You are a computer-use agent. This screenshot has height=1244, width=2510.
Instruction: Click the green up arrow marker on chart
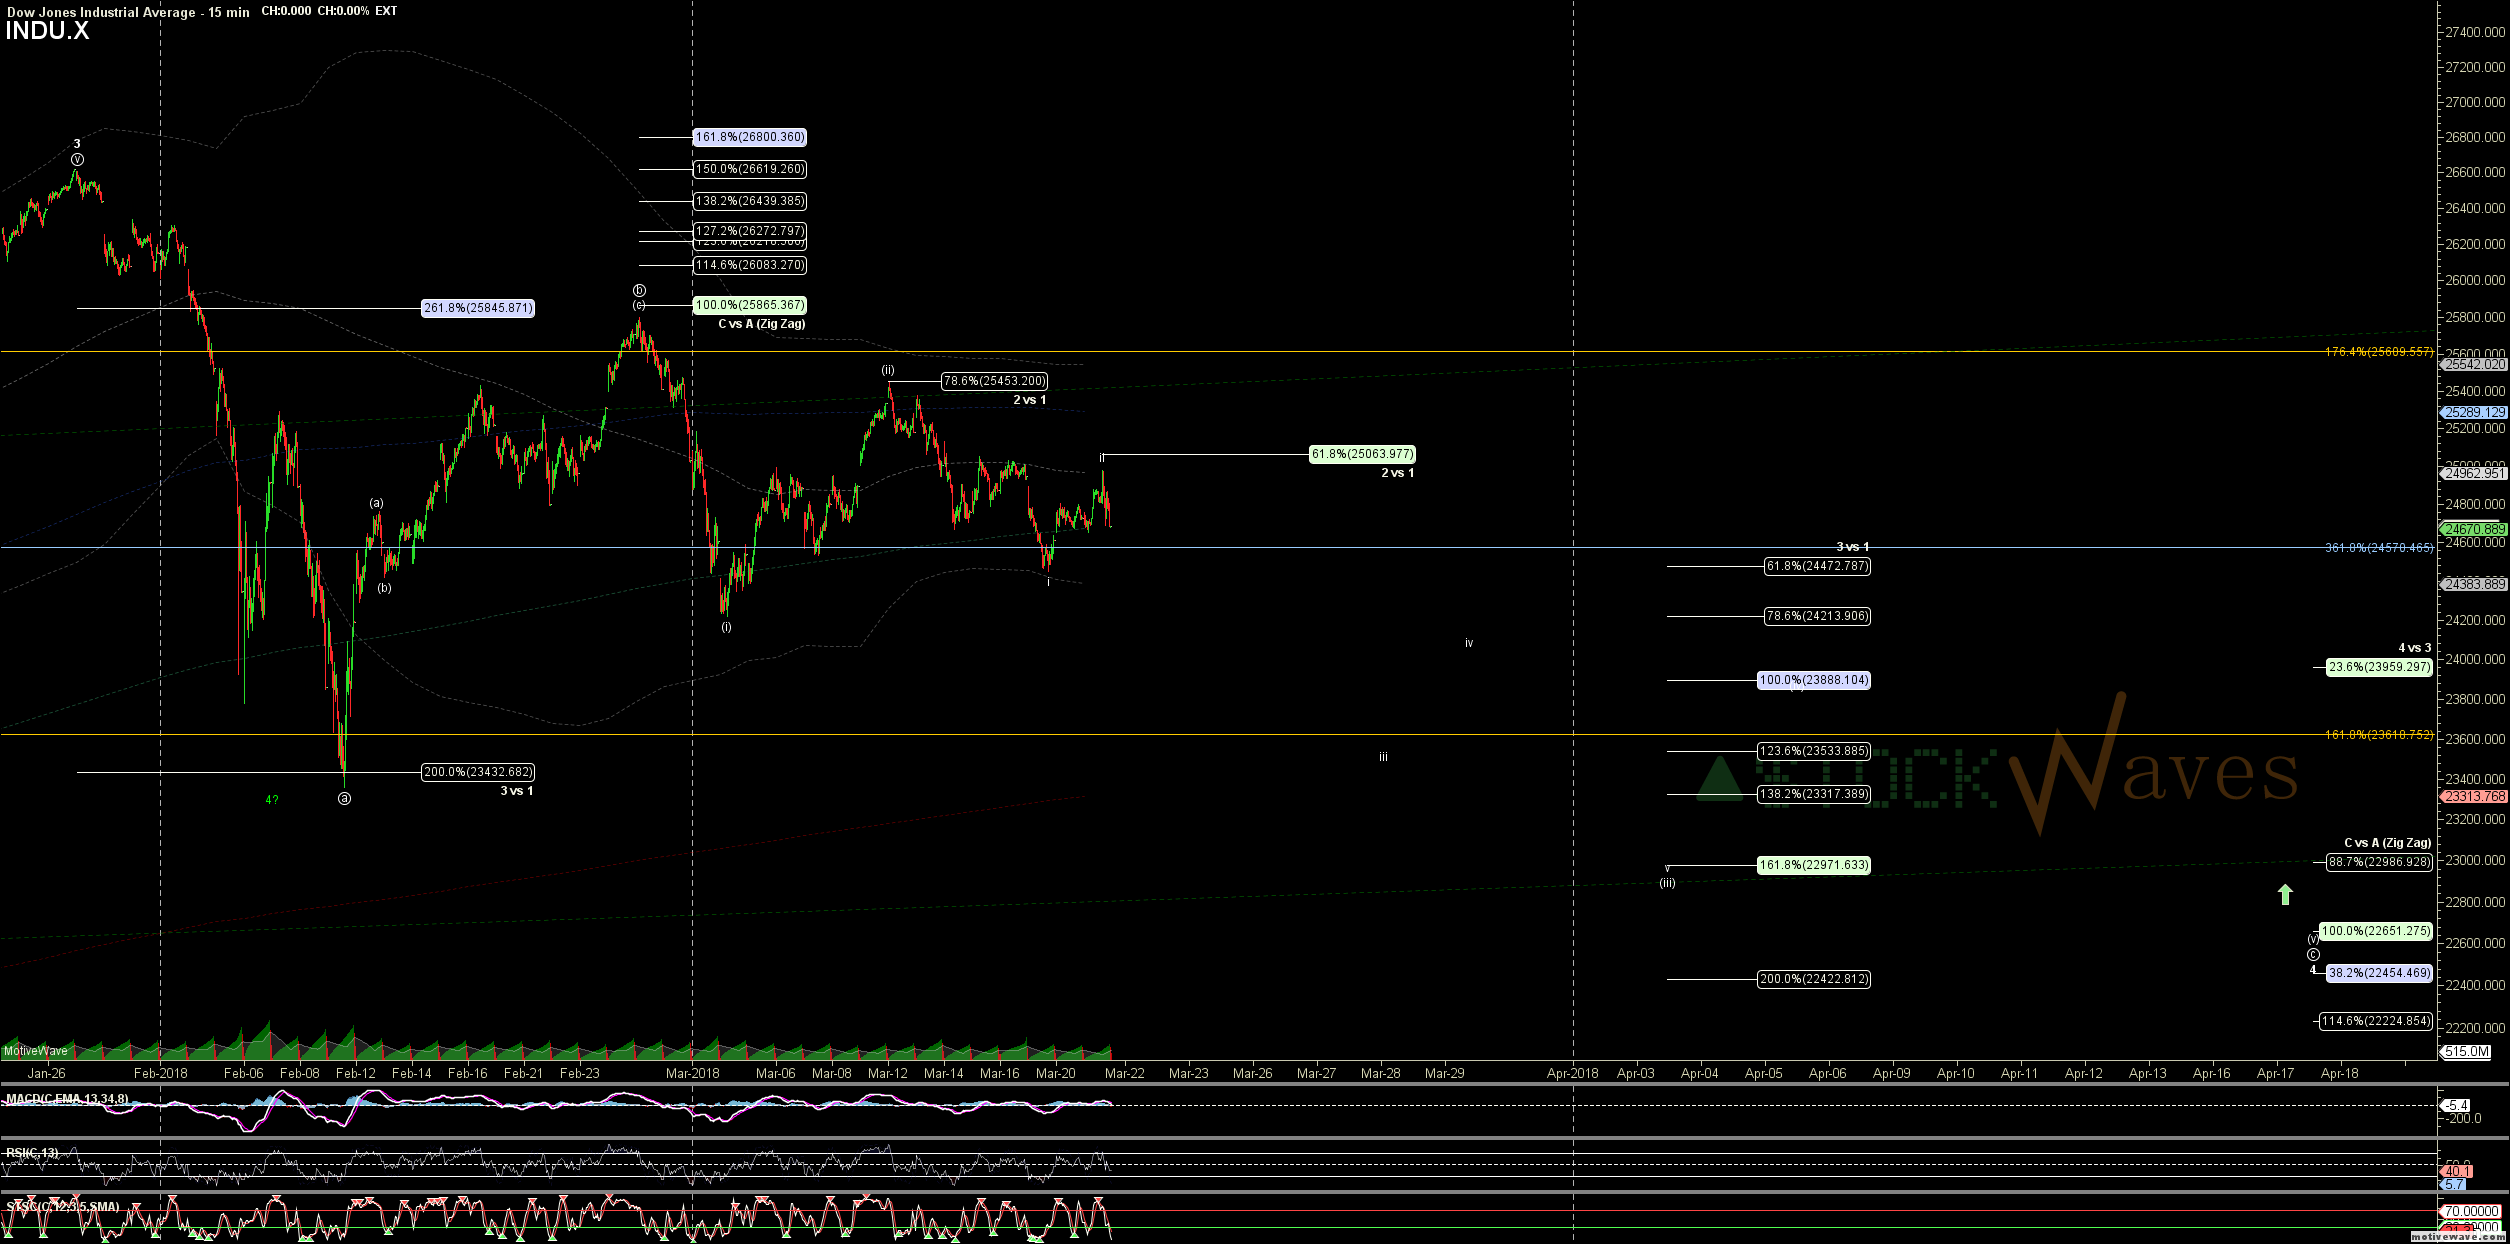coord(2285,894)
